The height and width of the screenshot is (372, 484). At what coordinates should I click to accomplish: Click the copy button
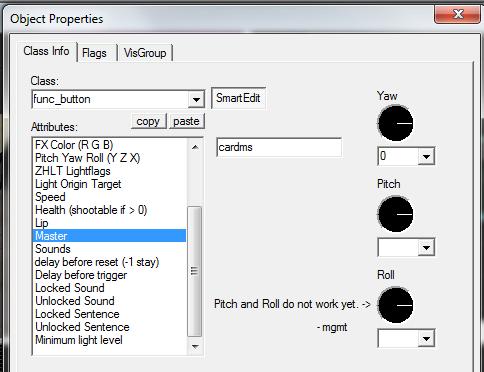148,121
